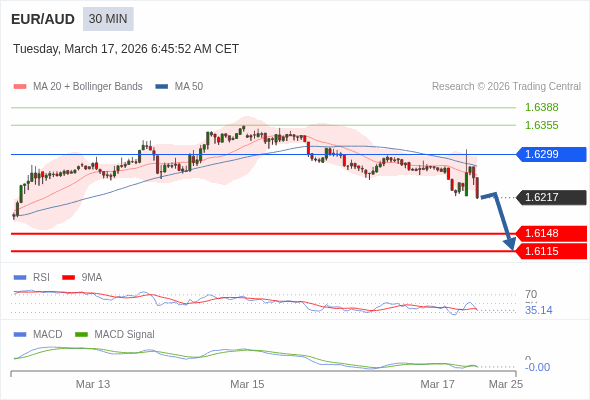Click the Mar 13 axis date label
The height and width of the screenshot is (400, 590).
coord(93,384)
